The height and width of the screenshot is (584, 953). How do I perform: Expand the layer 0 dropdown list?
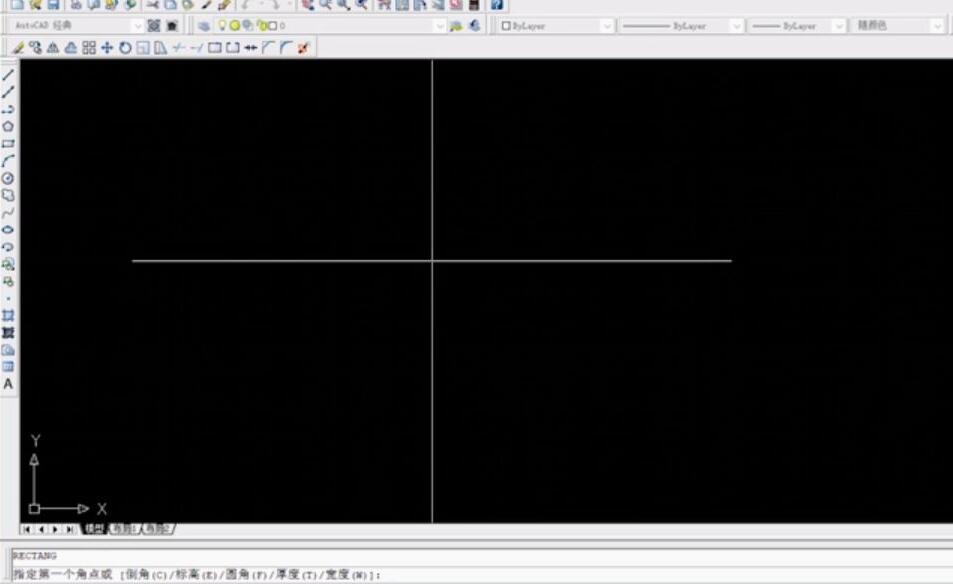tap(440, 26)
